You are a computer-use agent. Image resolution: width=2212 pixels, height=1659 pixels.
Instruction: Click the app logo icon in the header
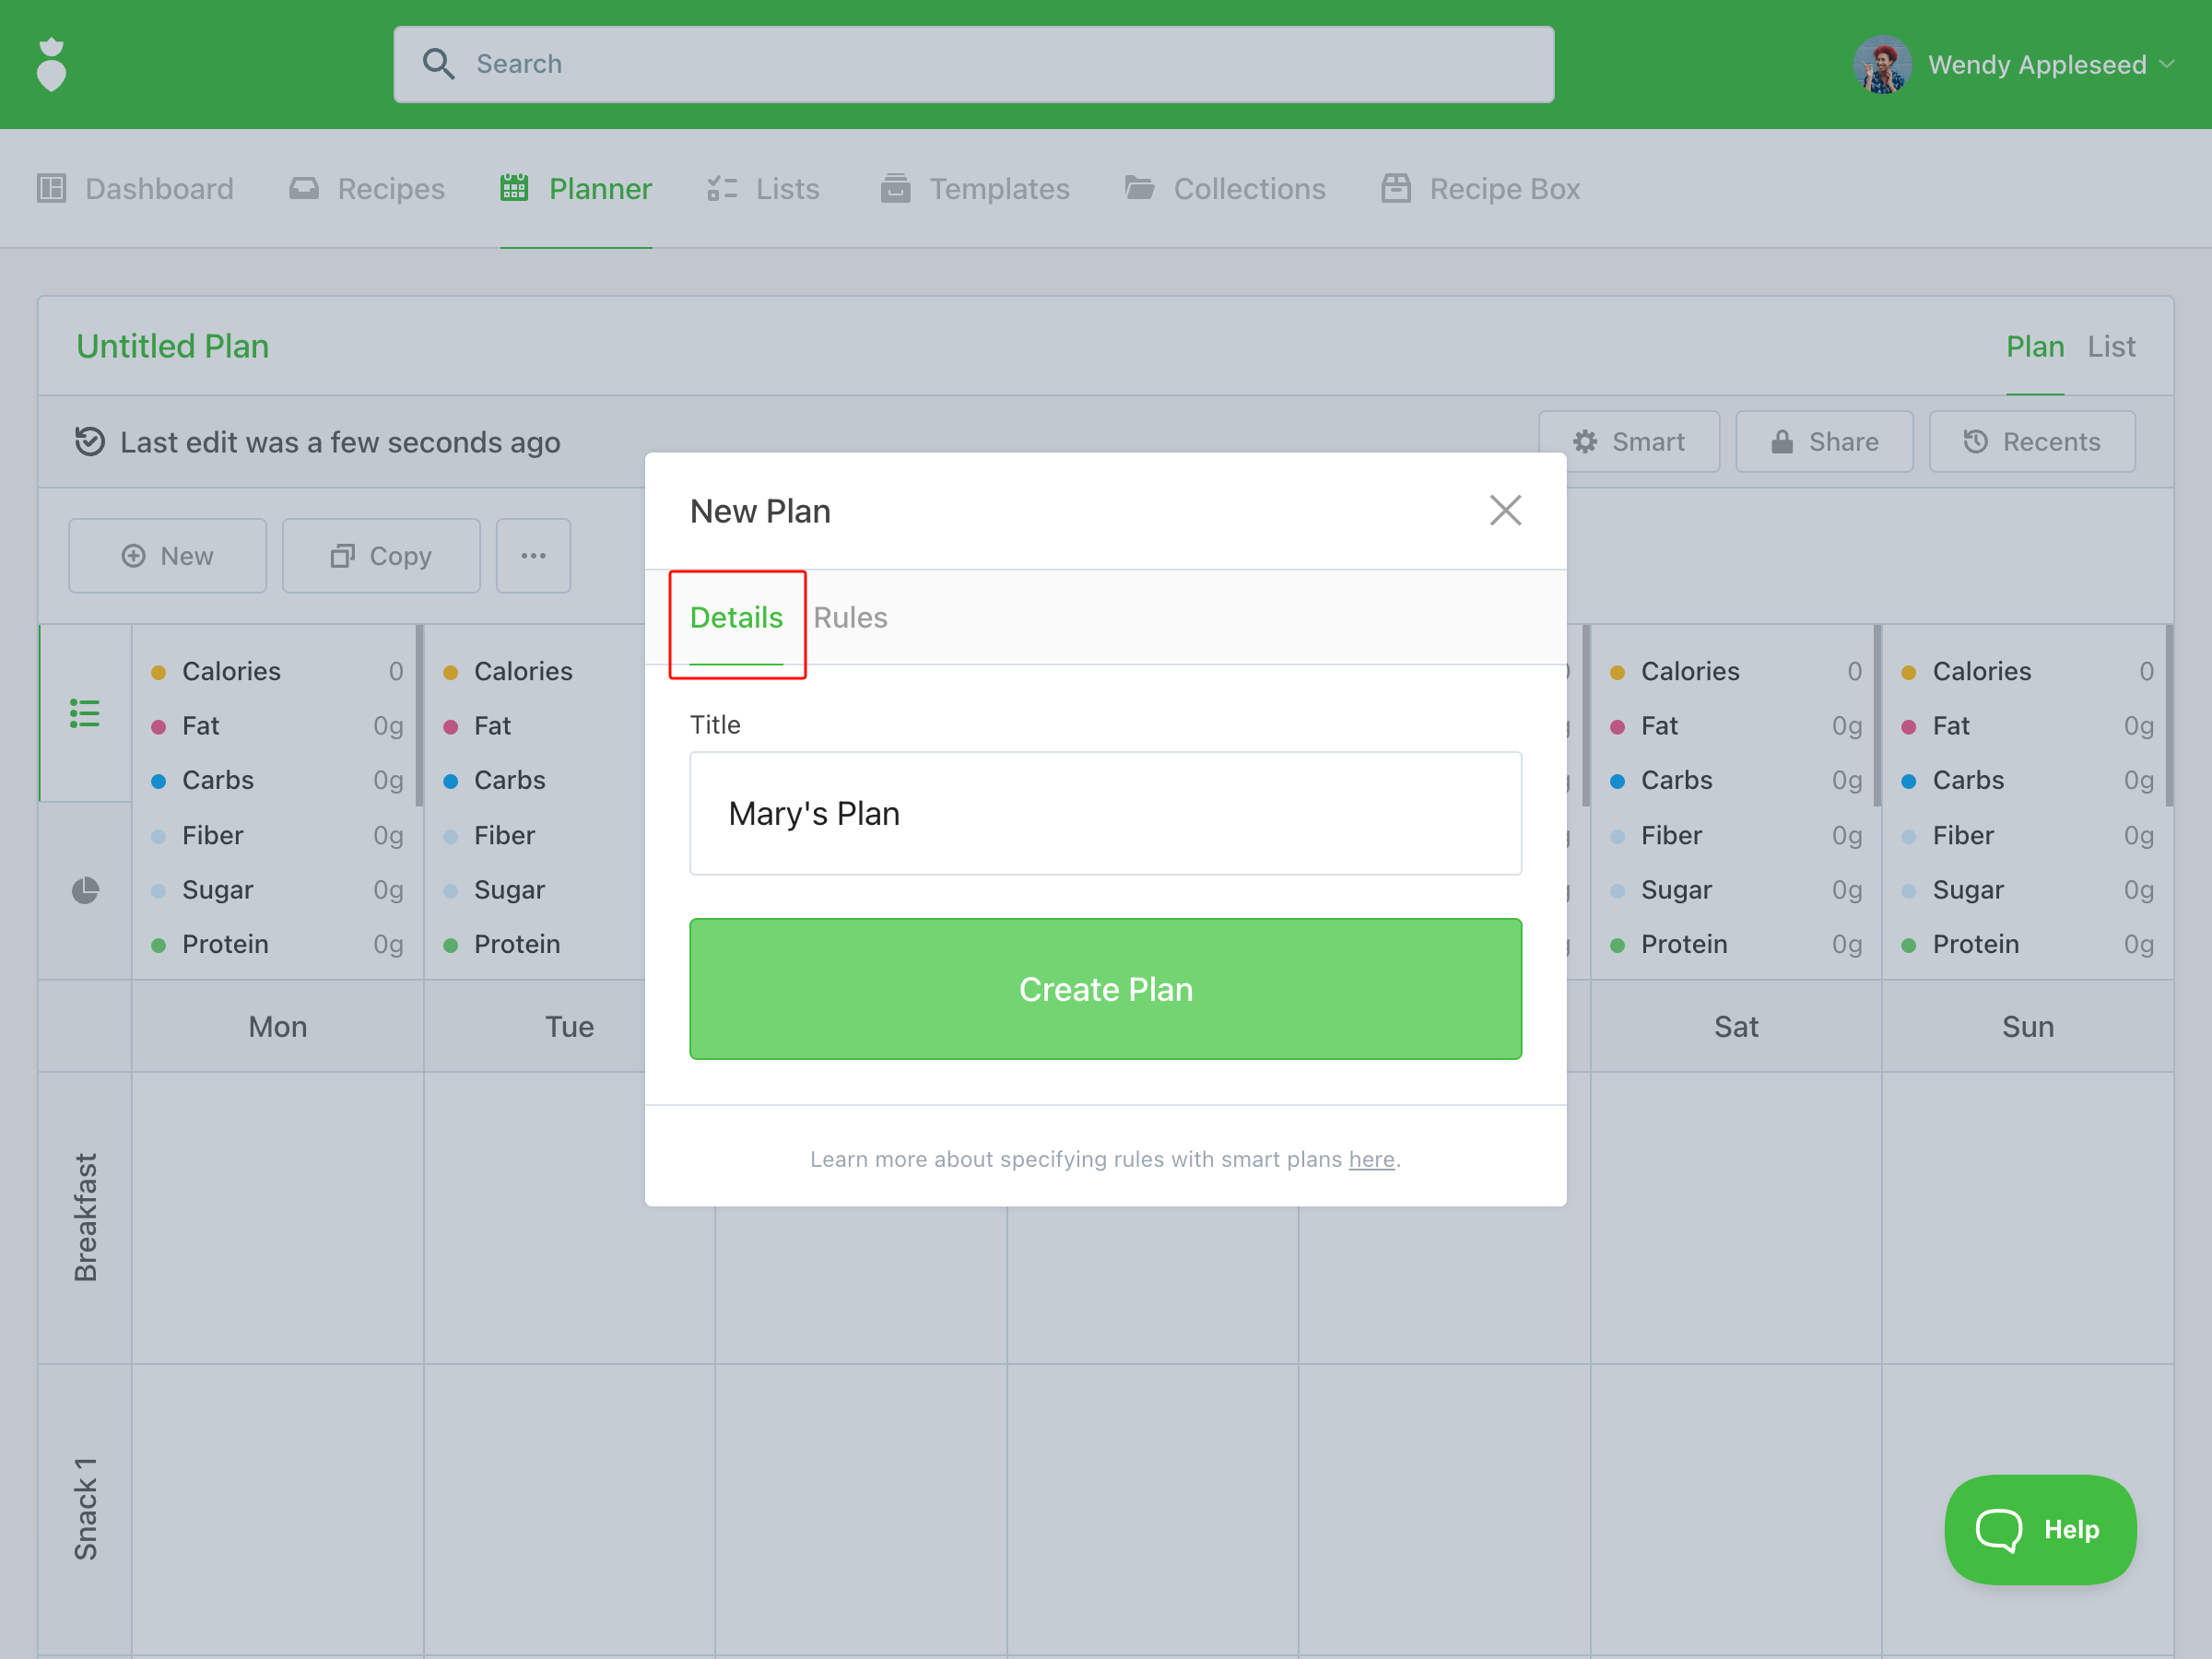coord(51,65)
